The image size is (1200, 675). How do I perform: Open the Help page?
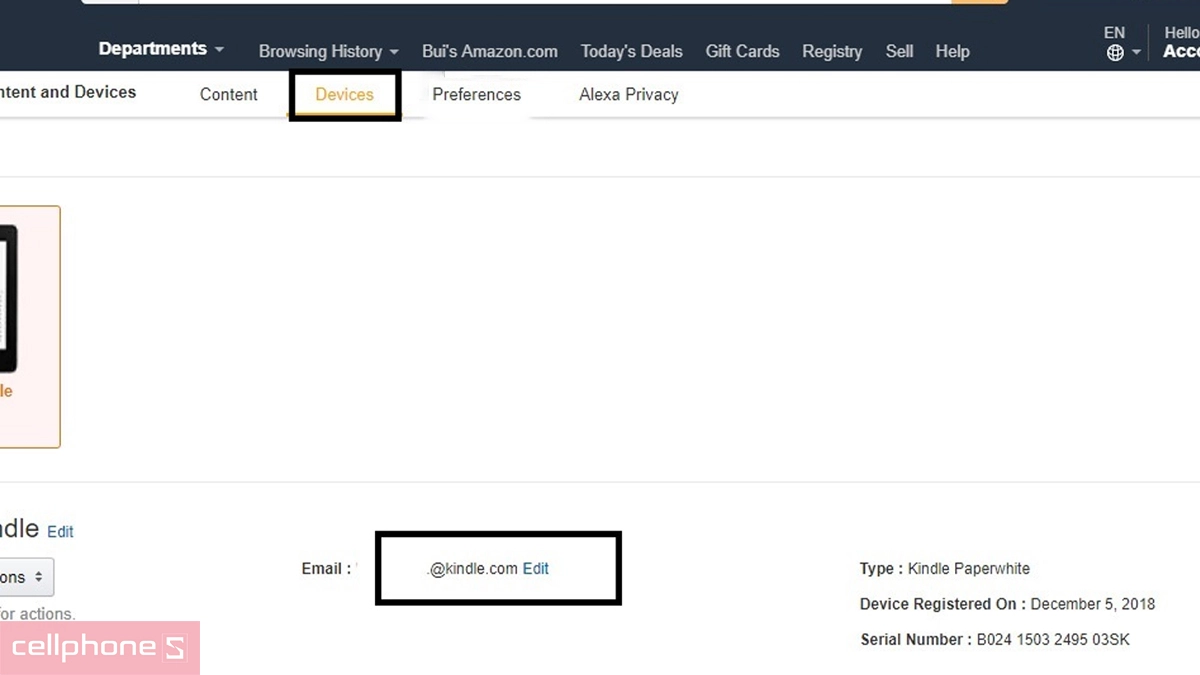(952, 51)
